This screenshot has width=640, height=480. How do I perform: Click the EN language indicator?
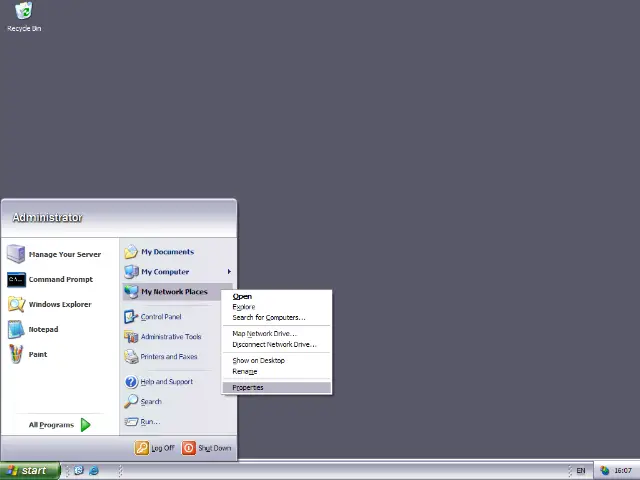tap(581, 471)
